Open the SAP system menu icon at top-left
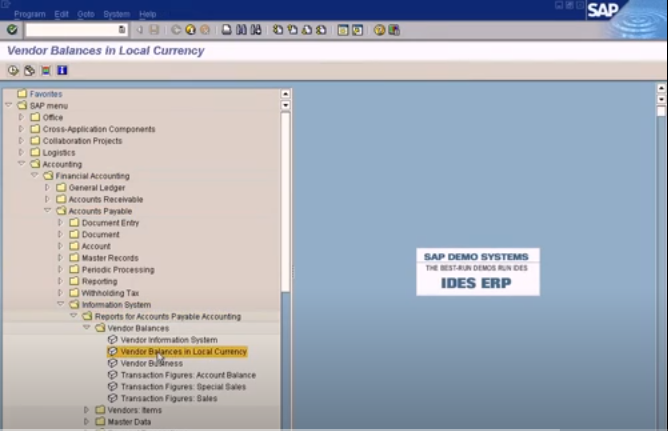Screen dimensions: 668x431 [5, 4]
